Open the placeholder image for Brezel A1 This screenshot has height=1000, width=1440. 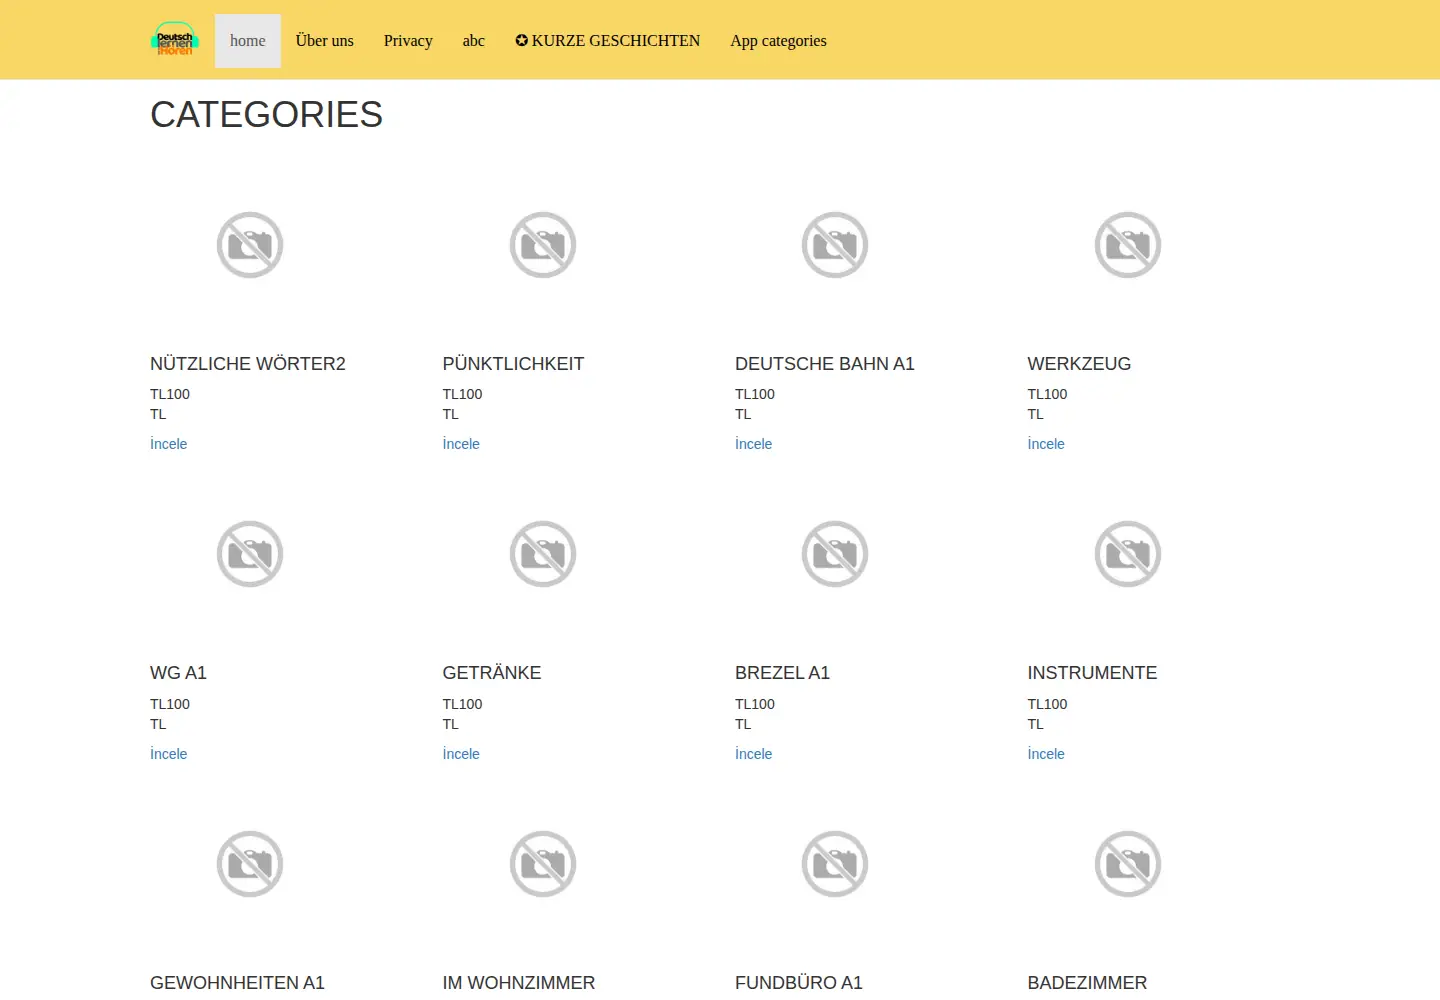point(835,554)
